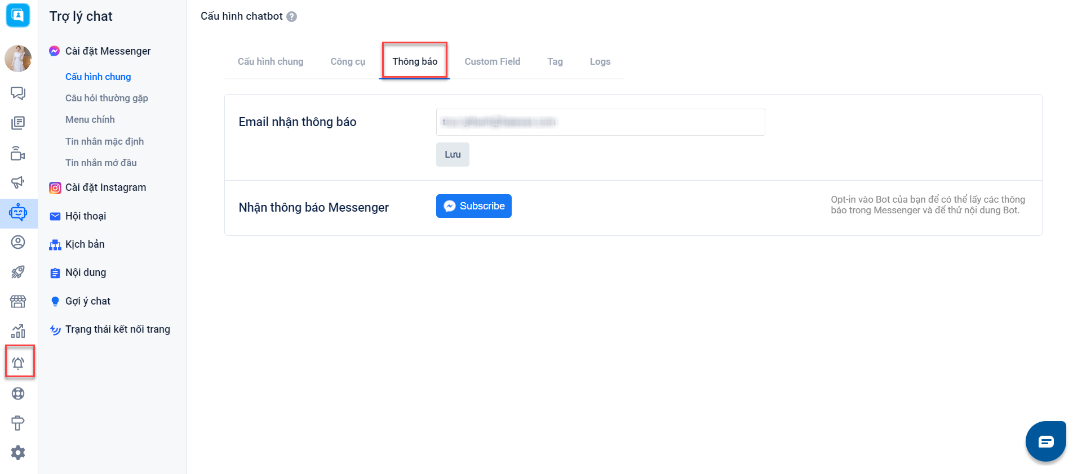
Task: Open the pin icon in sidebar
Action: click(x=18, y=423)
